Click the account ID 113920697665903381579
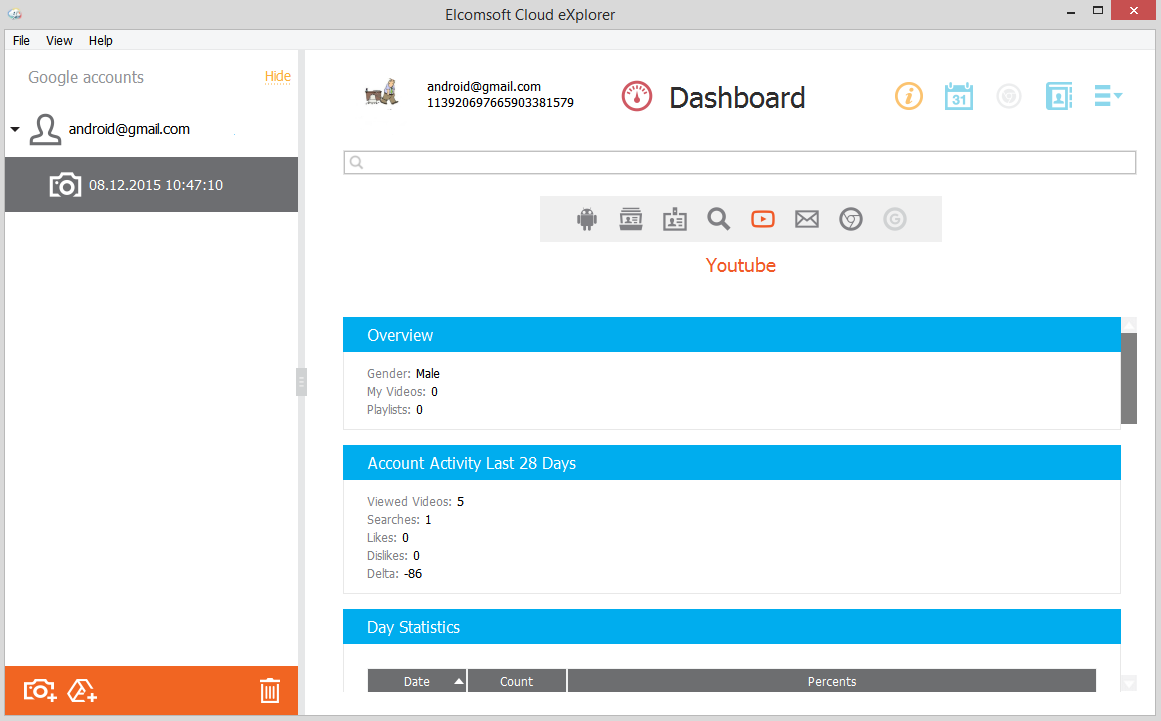 (x=500, y=103)
